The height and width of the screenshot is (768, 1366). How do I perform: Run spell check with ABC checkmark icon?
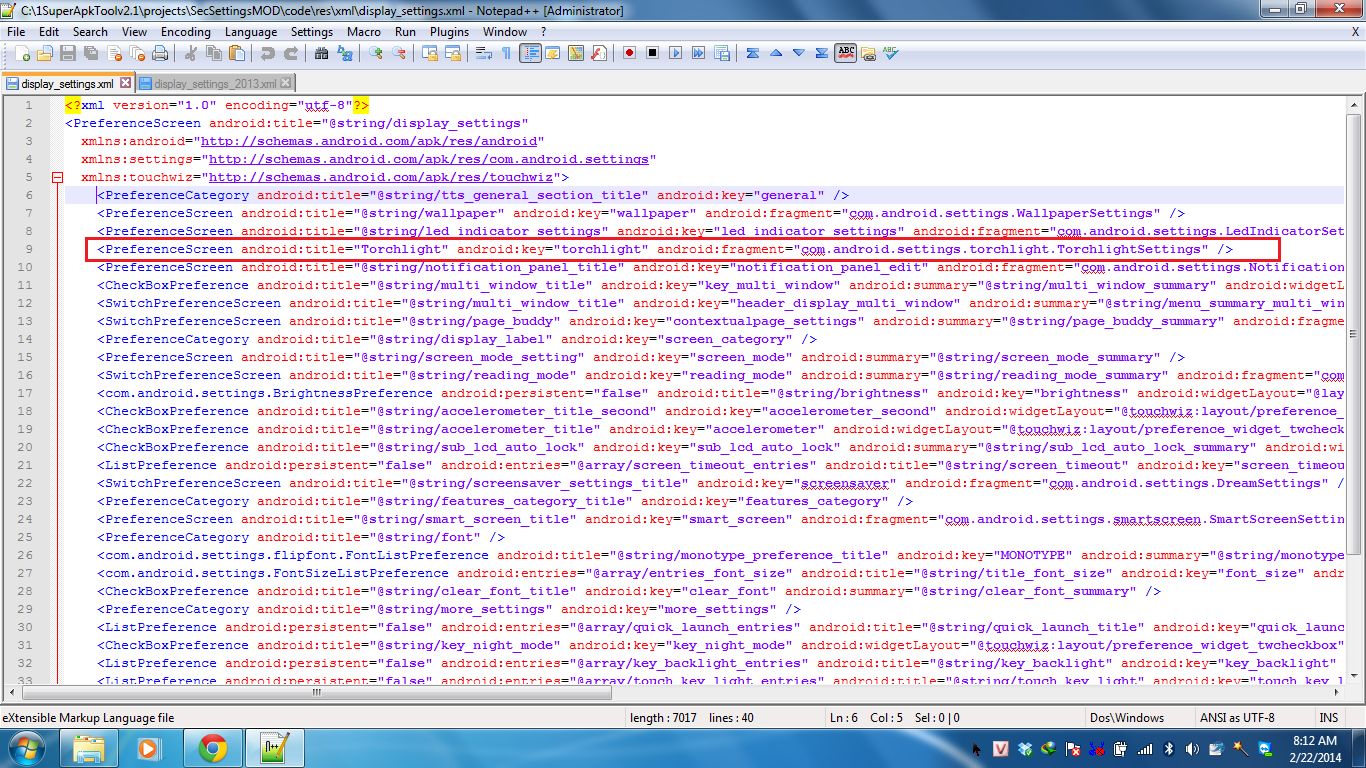coord(890,53)
